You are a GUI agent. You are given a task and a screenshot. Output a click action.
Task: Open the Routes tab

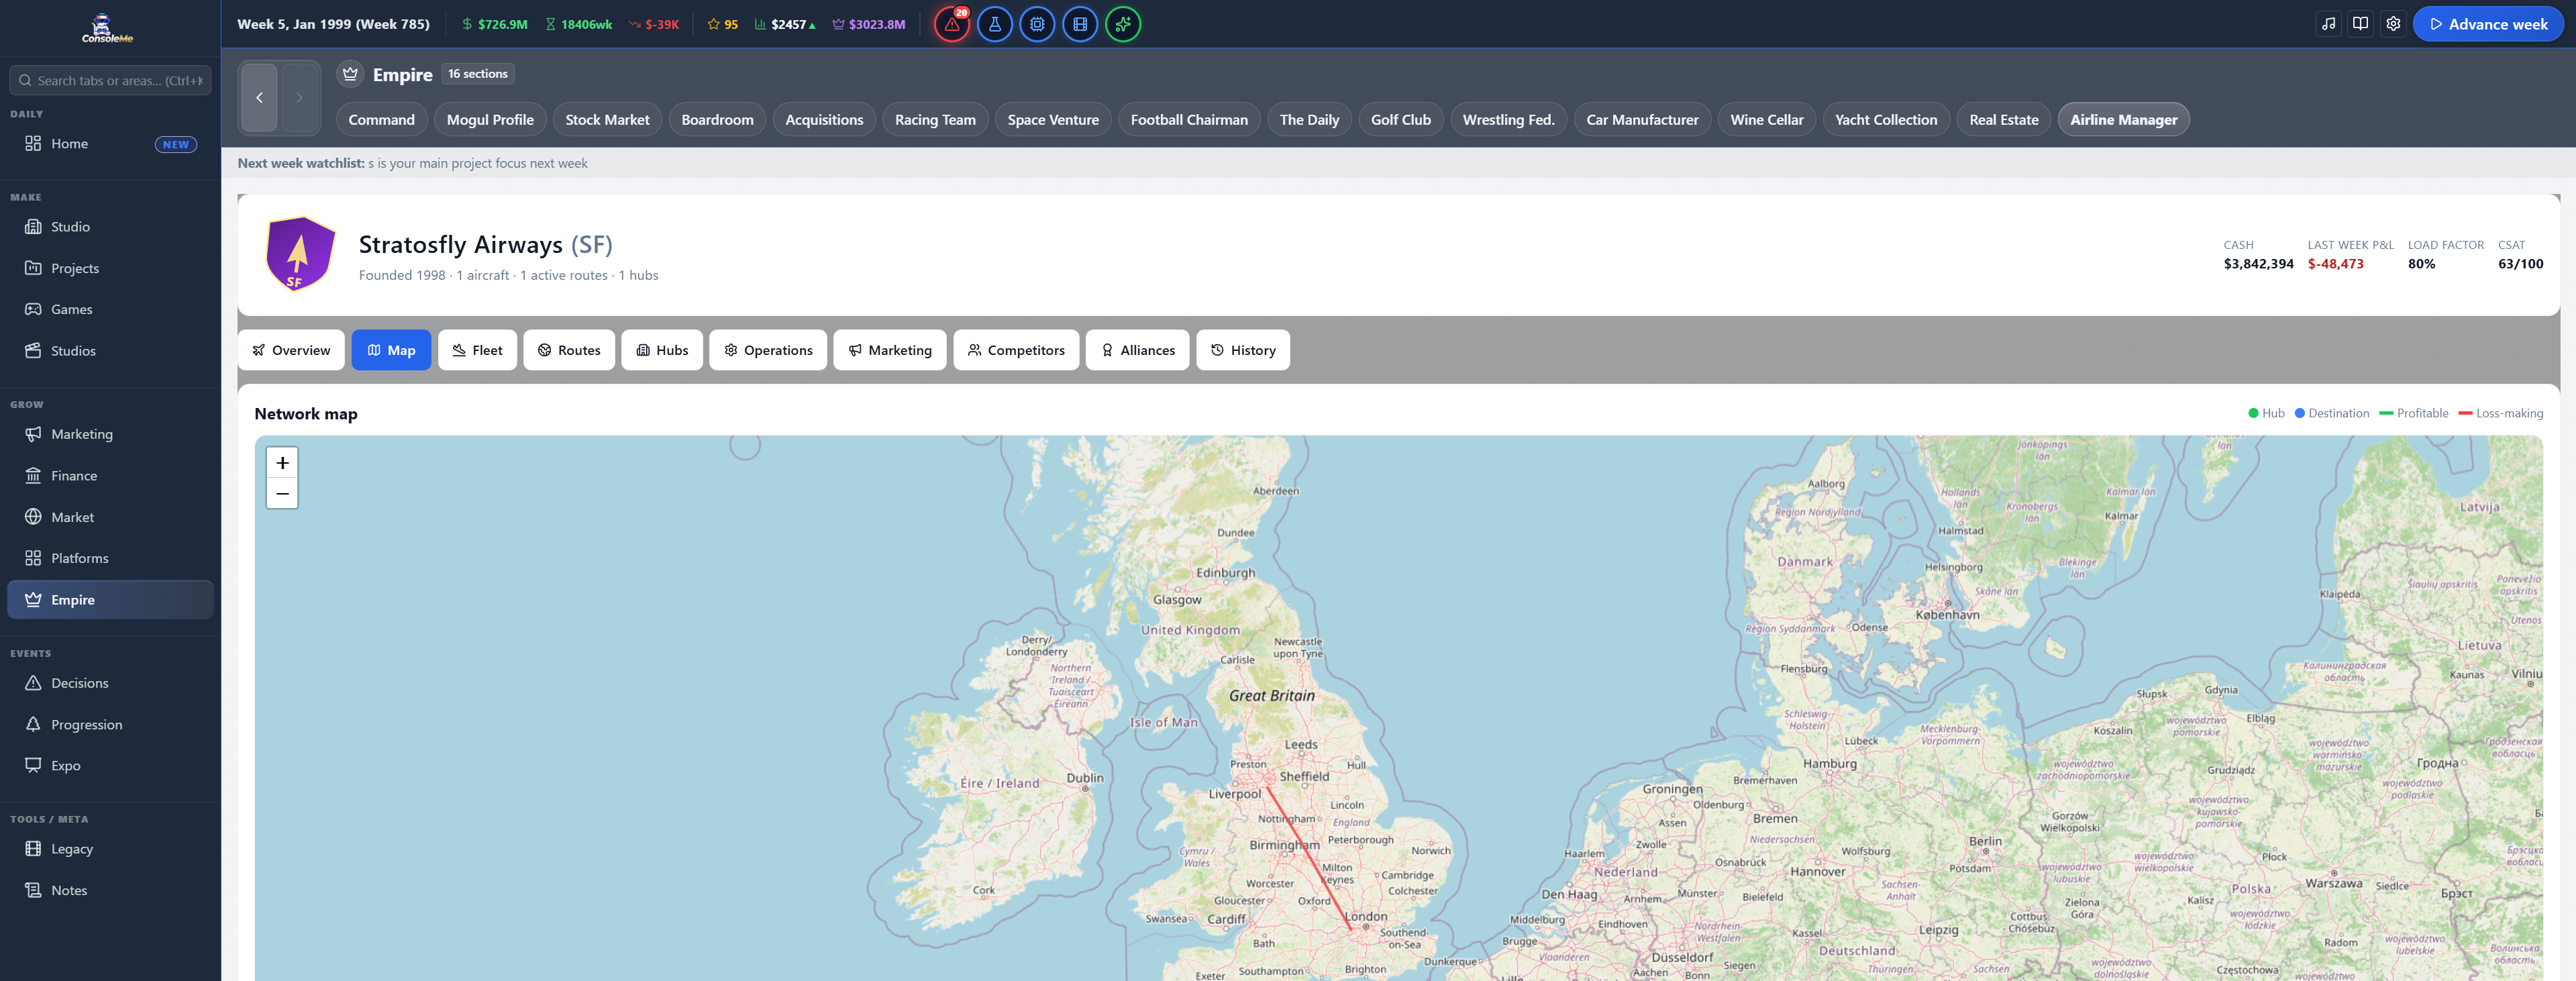pos(569,350)
